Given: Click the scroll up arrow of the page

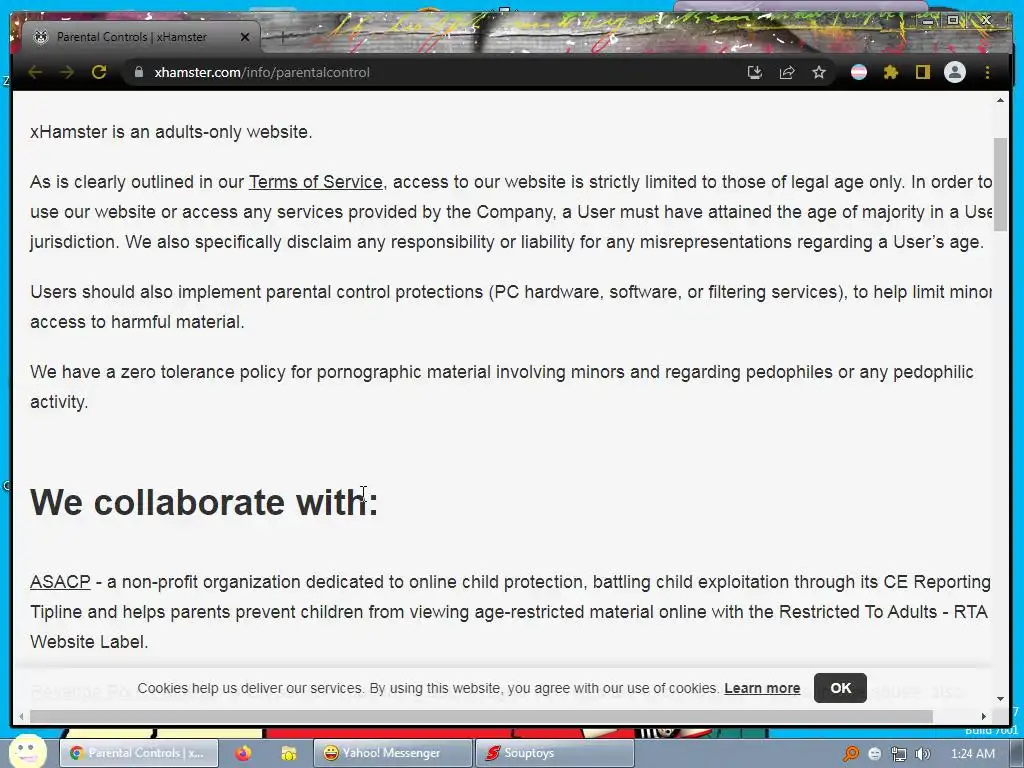Looking at the screenshot, I should (1000, 101).
